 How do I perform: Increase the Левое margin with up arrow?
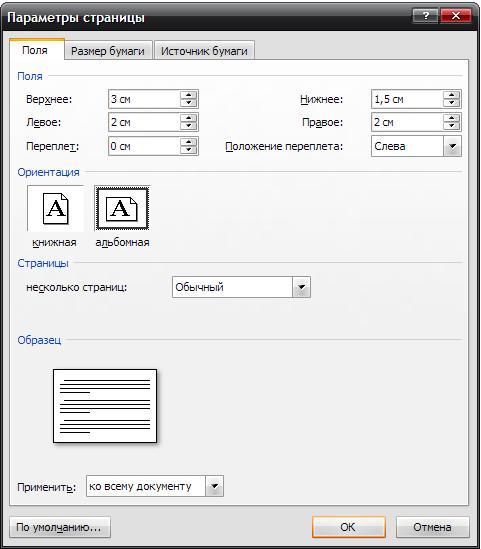(x=189, y=118)
